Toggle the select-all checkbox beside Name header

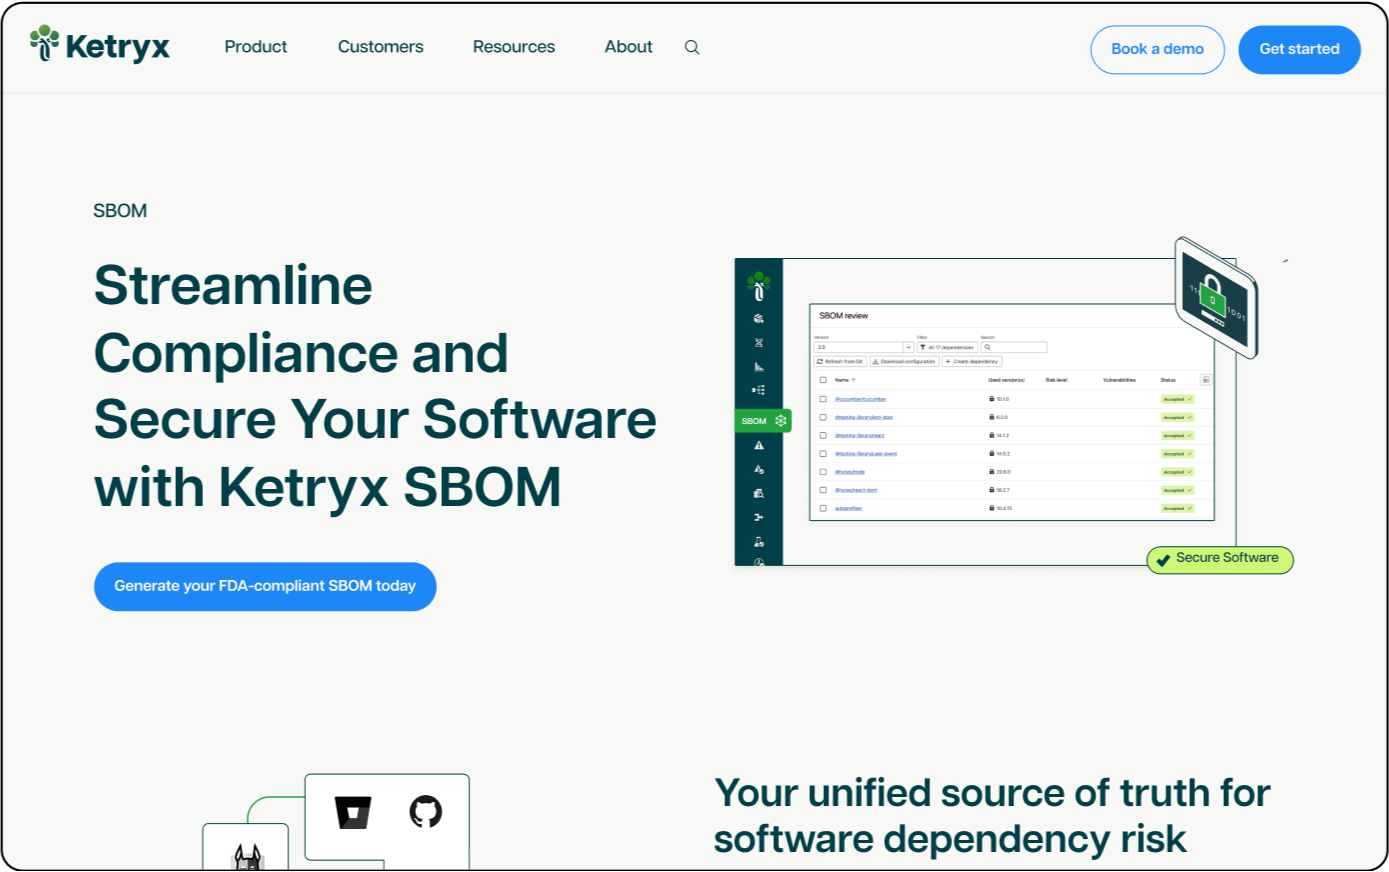[823, 380]
